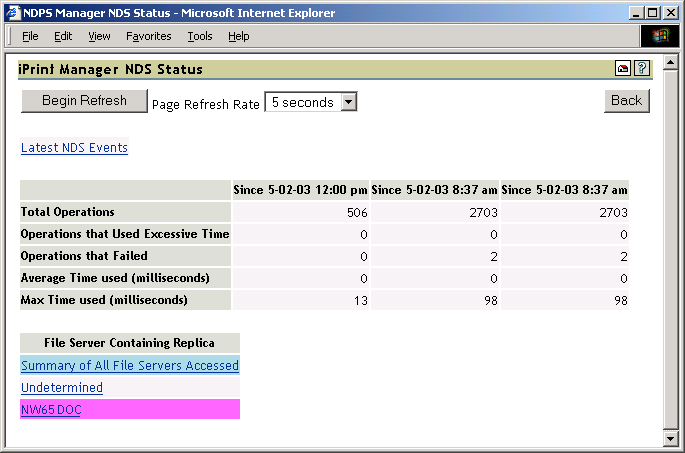The image size is (685, 453).
Task: Click the Back button
Action: [x=626, y=100]
